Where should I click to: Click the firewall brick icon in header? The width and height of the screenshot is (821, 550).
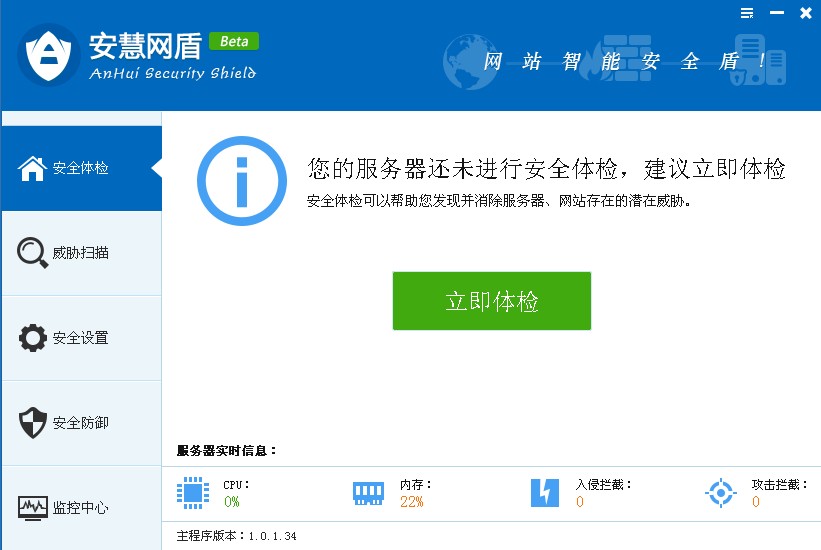[x=618, y=59]
